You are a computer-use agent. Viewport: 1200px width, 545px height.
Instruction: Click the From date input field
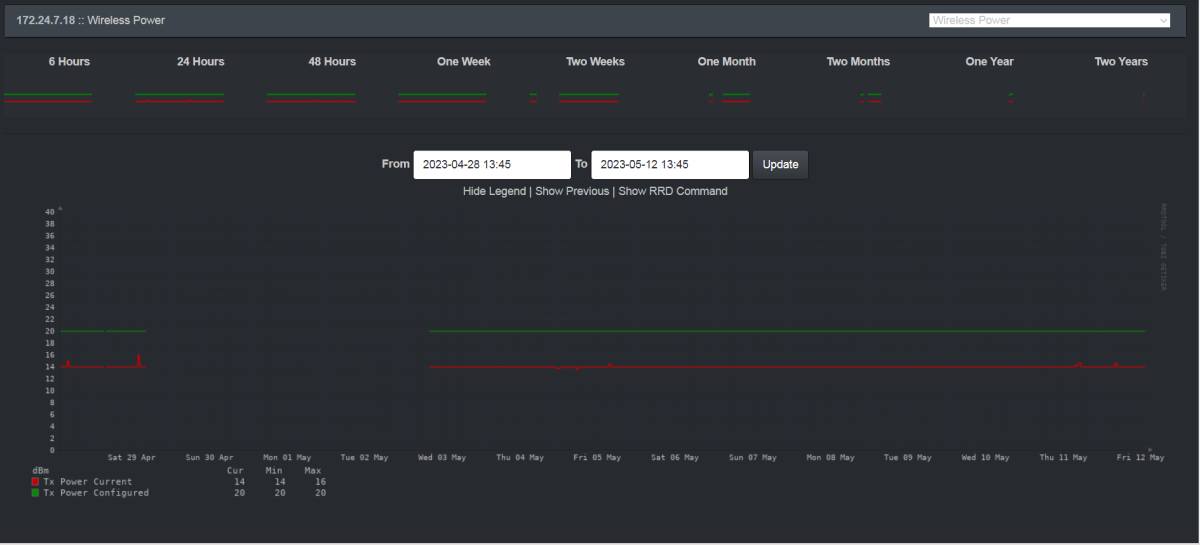492,164
